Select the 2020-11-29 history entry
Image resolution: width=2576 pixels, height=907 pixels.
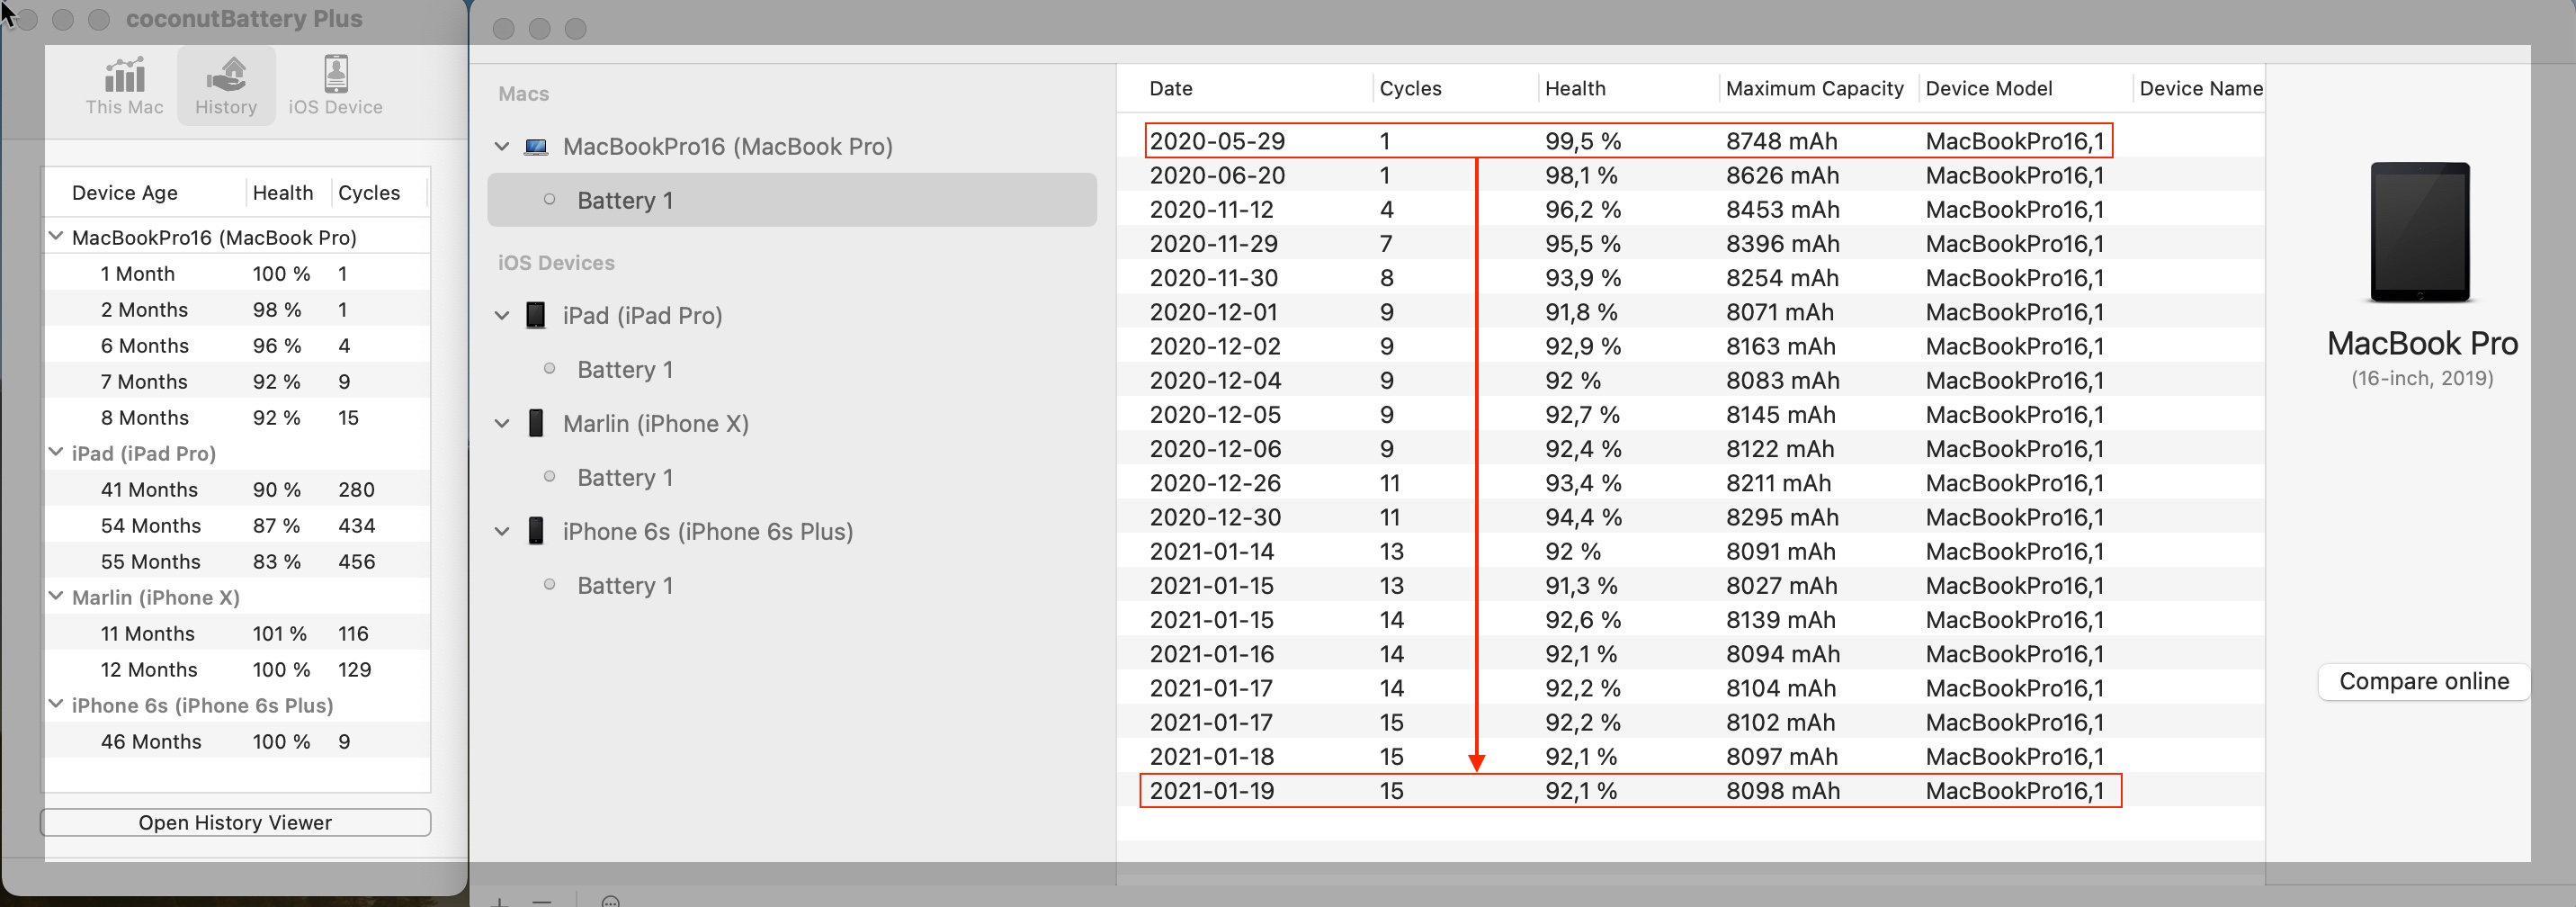click(1690, 243)
